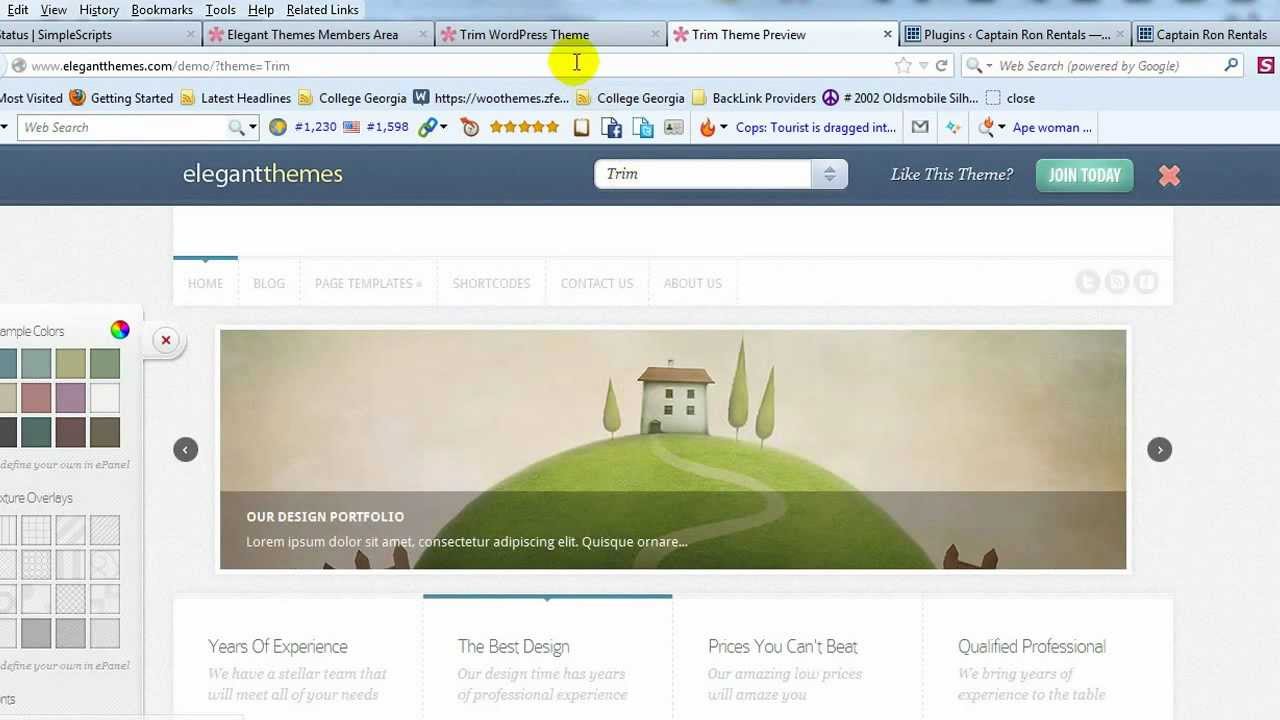Advance the slider with the right arrow
1280x720 pixels.
click(1160, 450)
